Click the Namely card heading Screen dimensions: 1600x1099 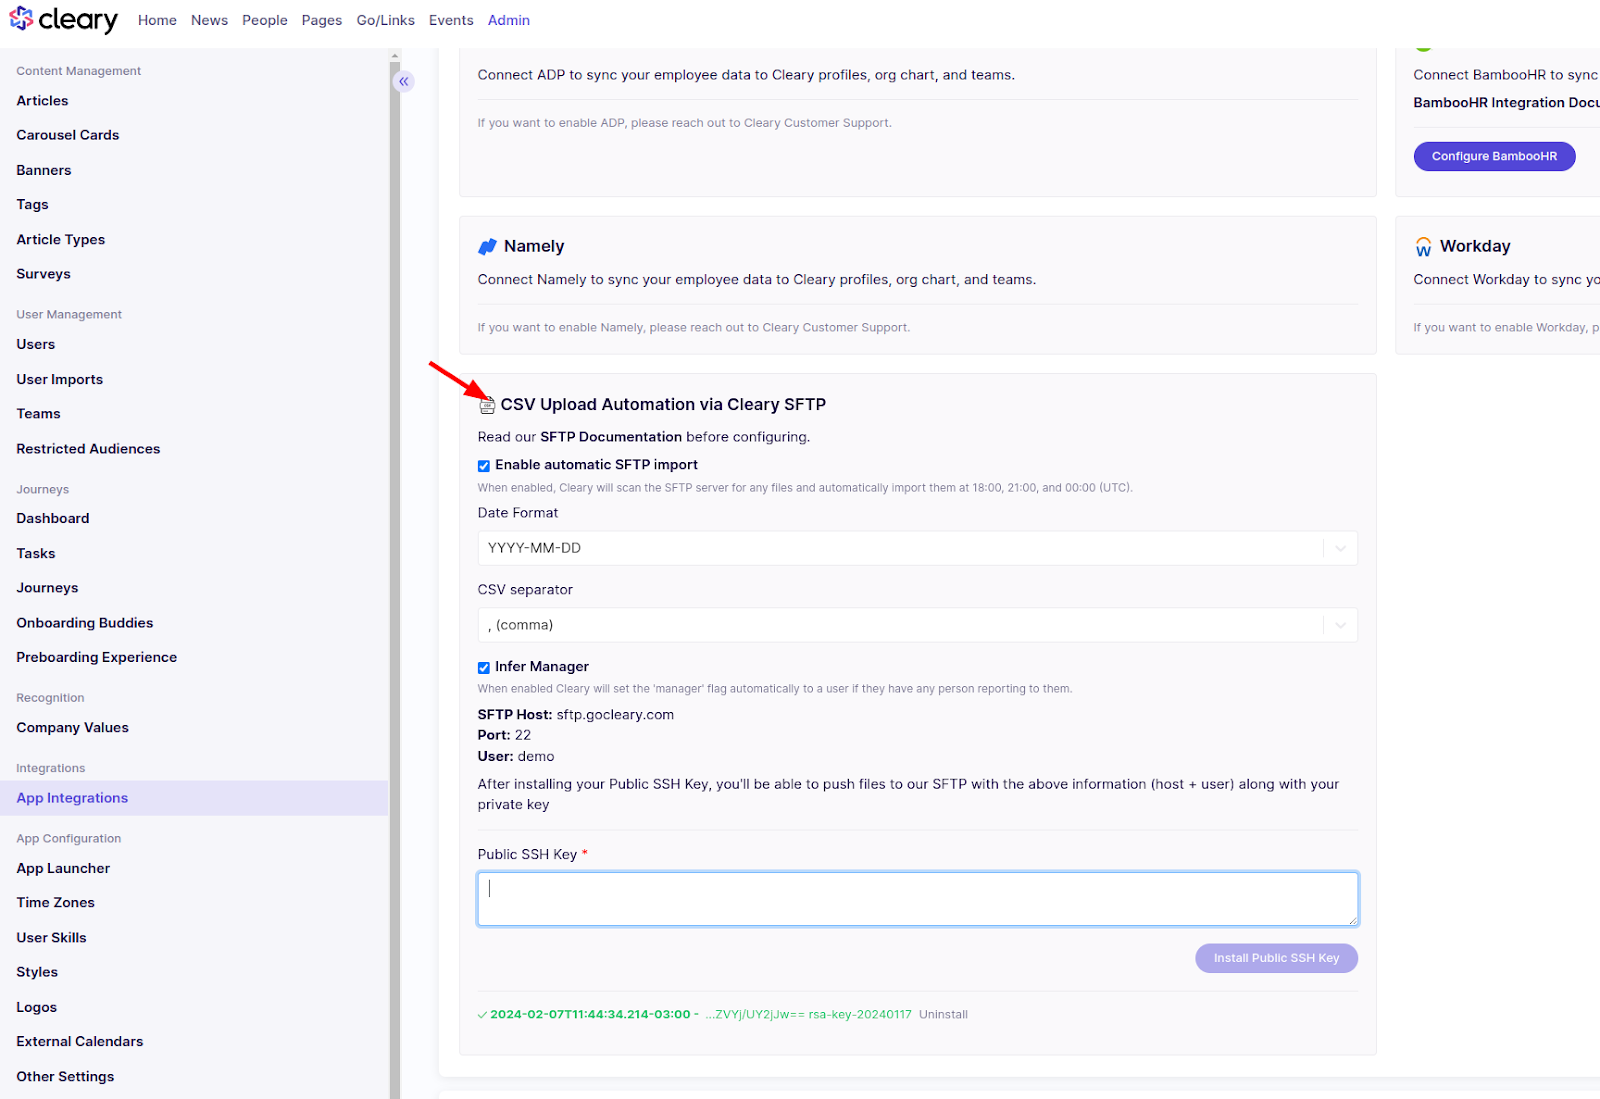(x=534, y=247)
